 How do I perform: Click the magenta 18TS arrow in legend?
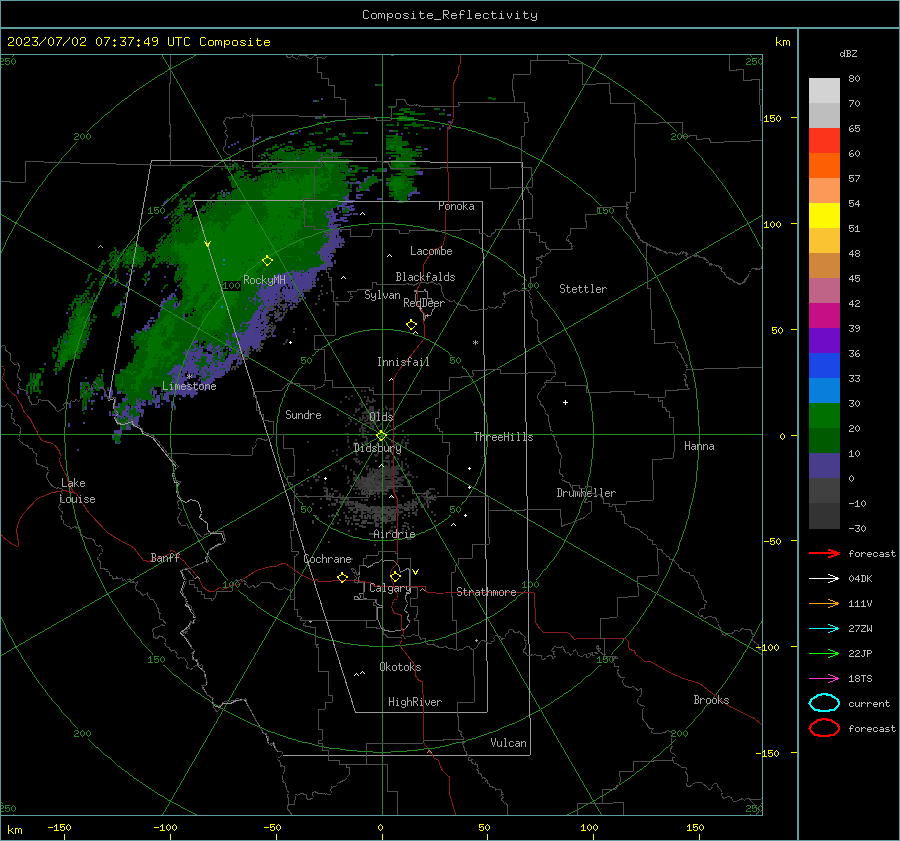pos(824,679)
